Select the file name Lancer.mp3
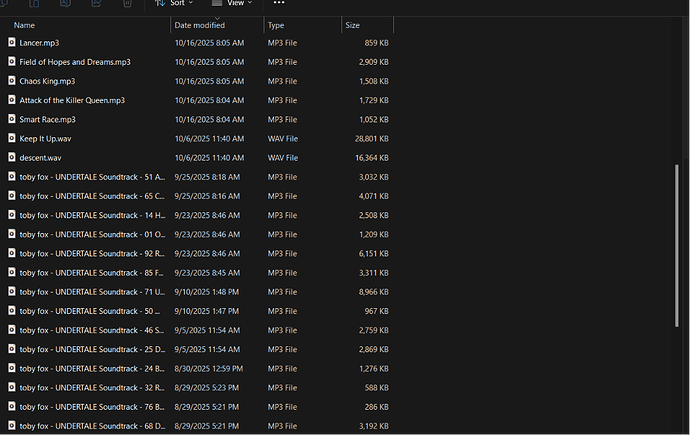 coord(39,43)
